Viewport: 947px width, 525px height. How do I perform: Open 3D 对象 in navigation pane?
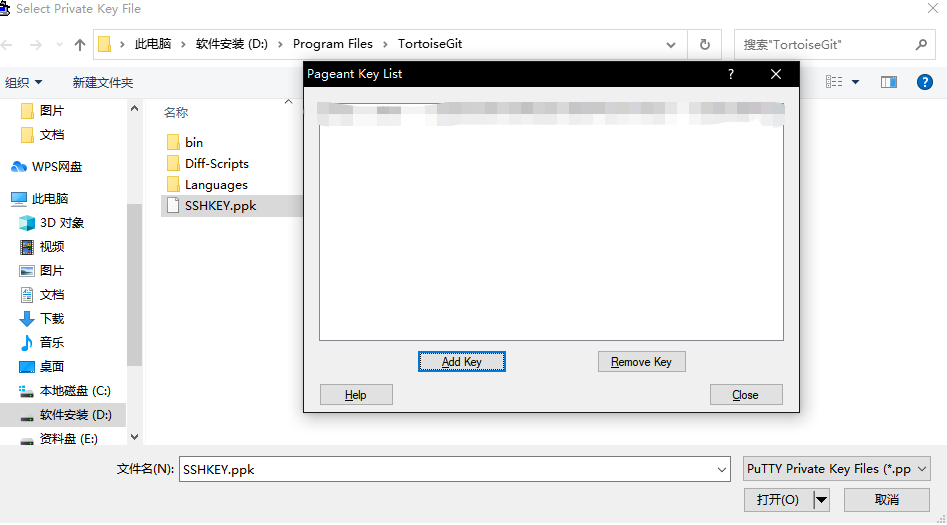coord(52,223)
